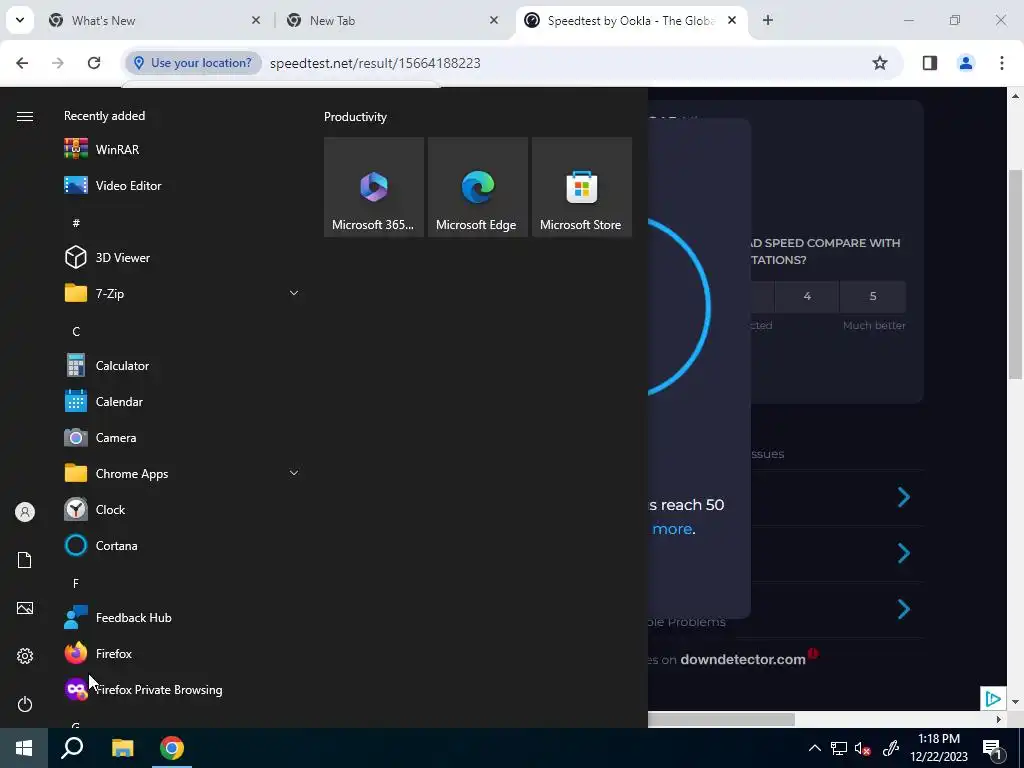
Task: Open Chrome tab search dropdown
Action: pos(20,20)
